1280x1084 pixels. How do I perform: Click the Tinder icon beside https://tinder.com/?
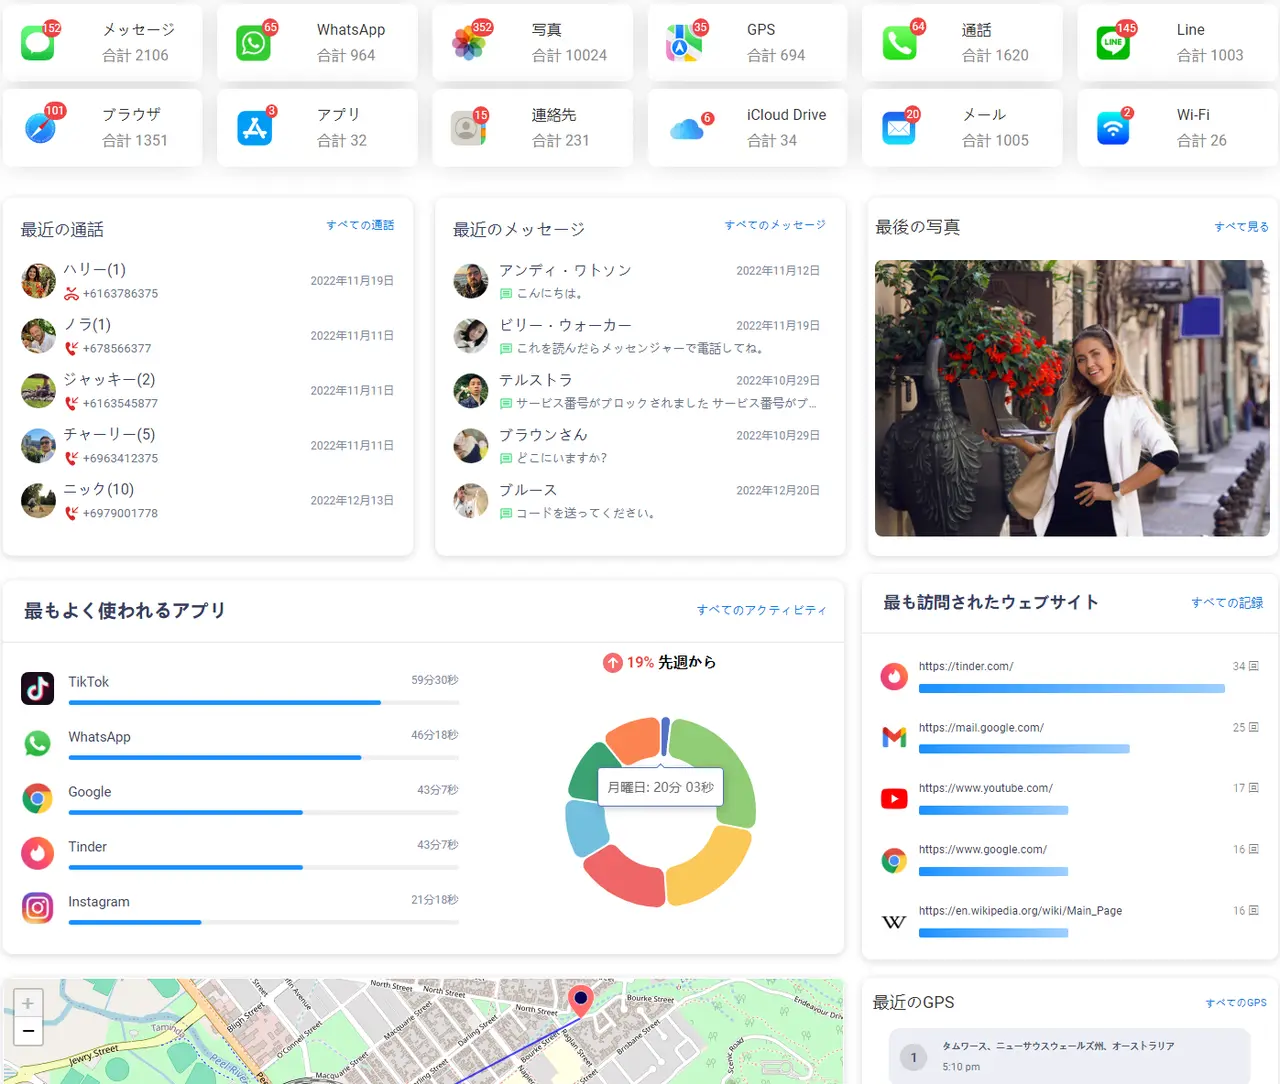pyautogui.click(x=894, y=677)
